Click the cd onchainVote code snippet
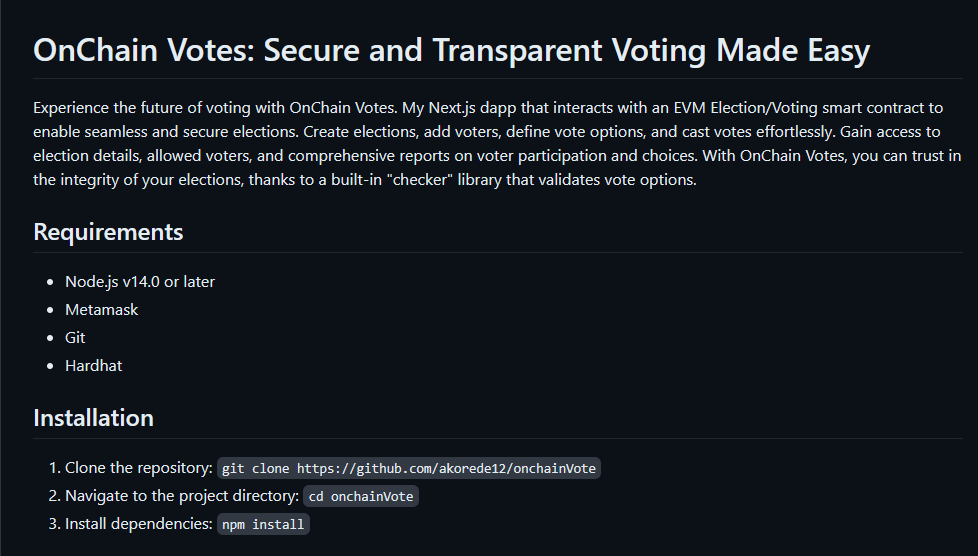The width and height of the screenshot is (978, 556). click(x=360, y=496)
